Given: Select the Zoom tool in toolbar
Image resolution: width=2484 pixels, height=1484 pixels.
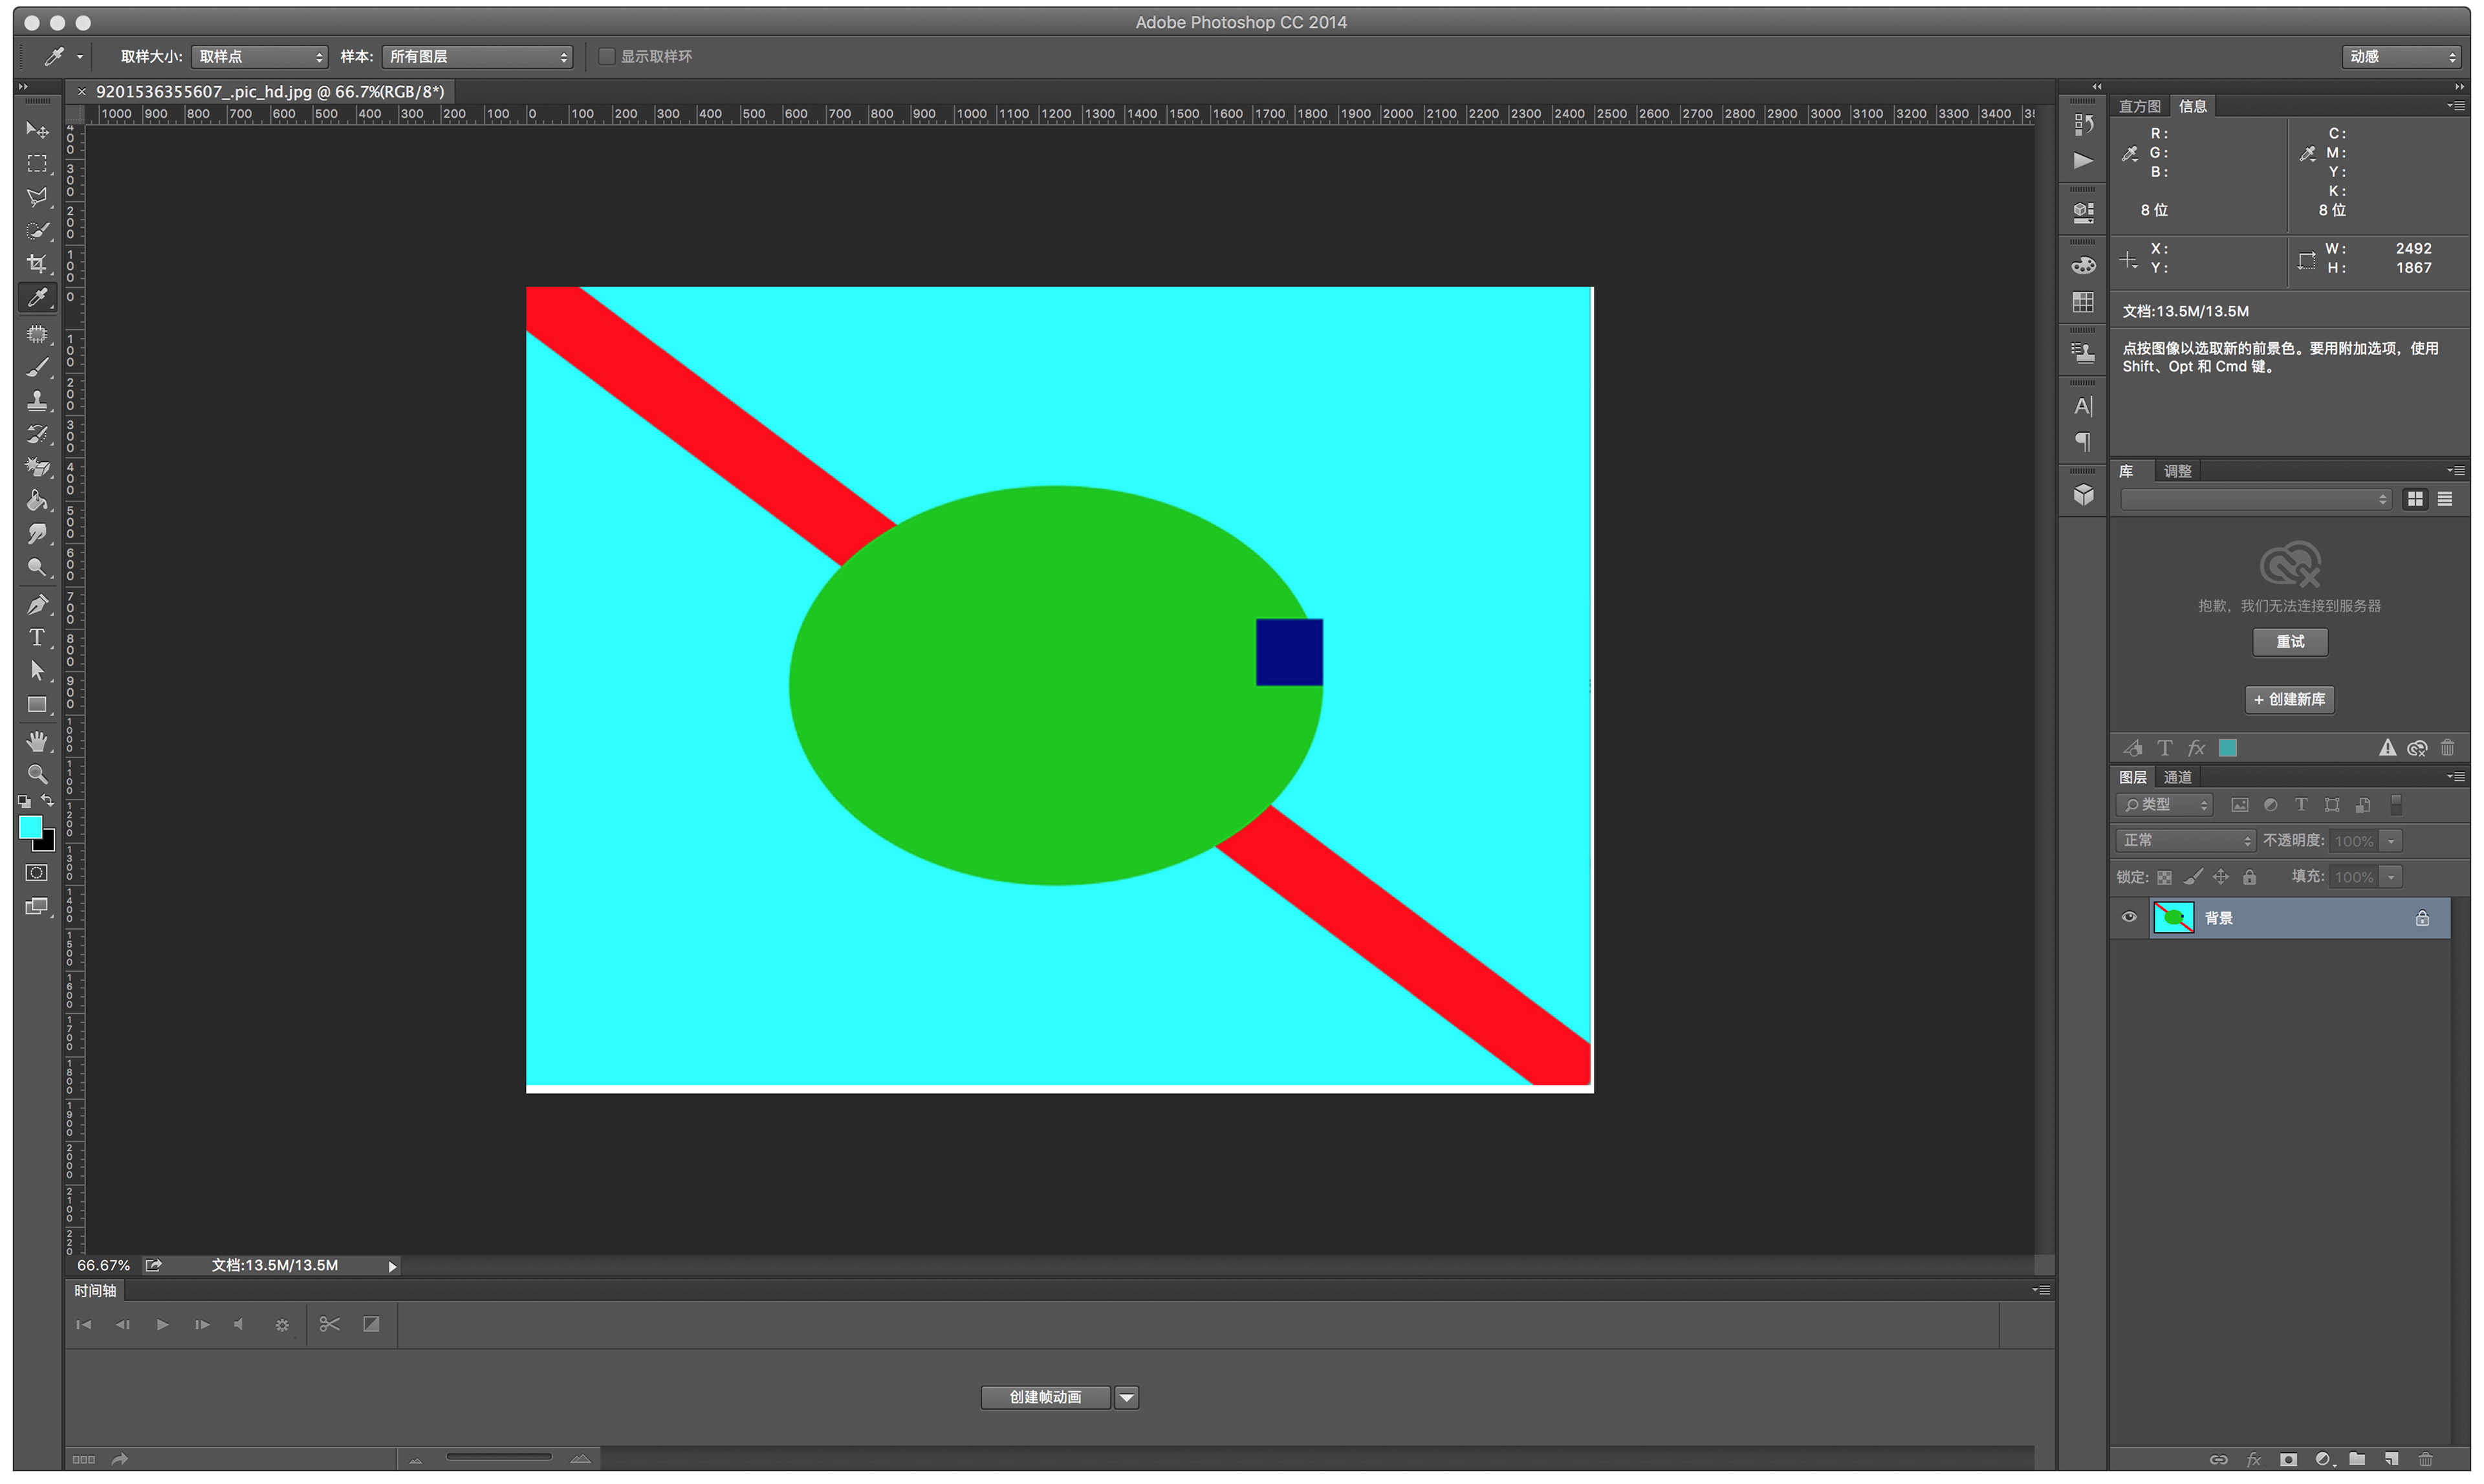Looking at the screenshot, I should (37, 774).
